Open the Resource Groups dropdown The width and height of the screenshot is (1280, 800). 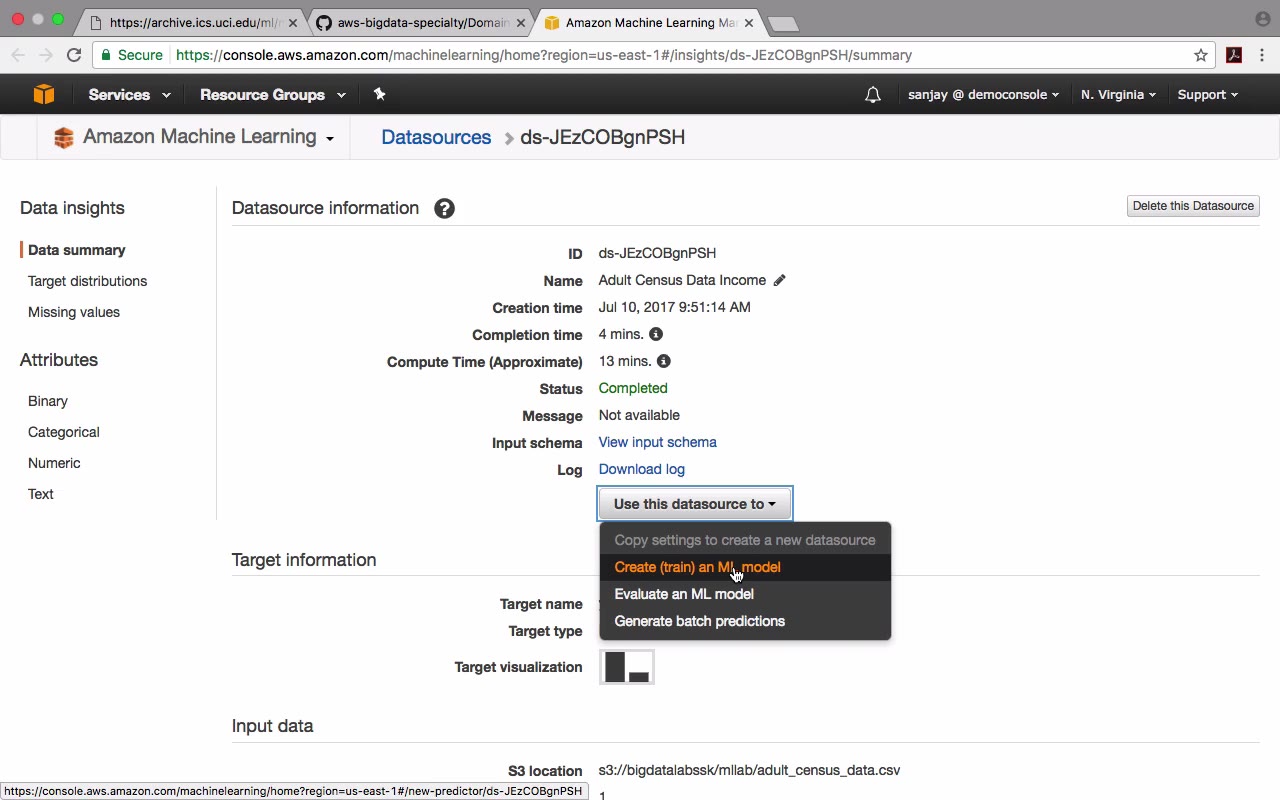click(273, 94)
